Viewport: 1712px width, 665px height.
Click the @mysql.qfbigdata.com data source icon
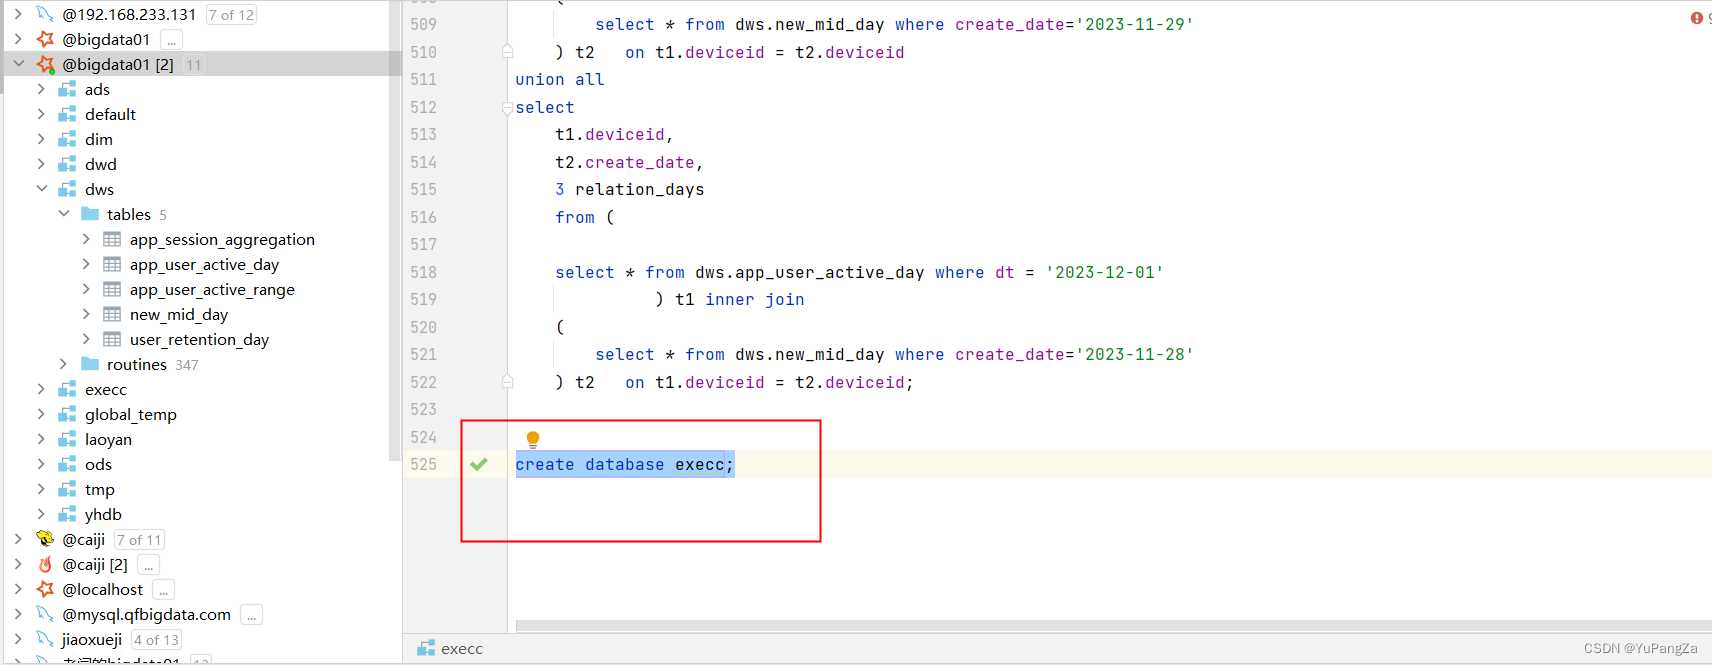(x=45, y=614)
